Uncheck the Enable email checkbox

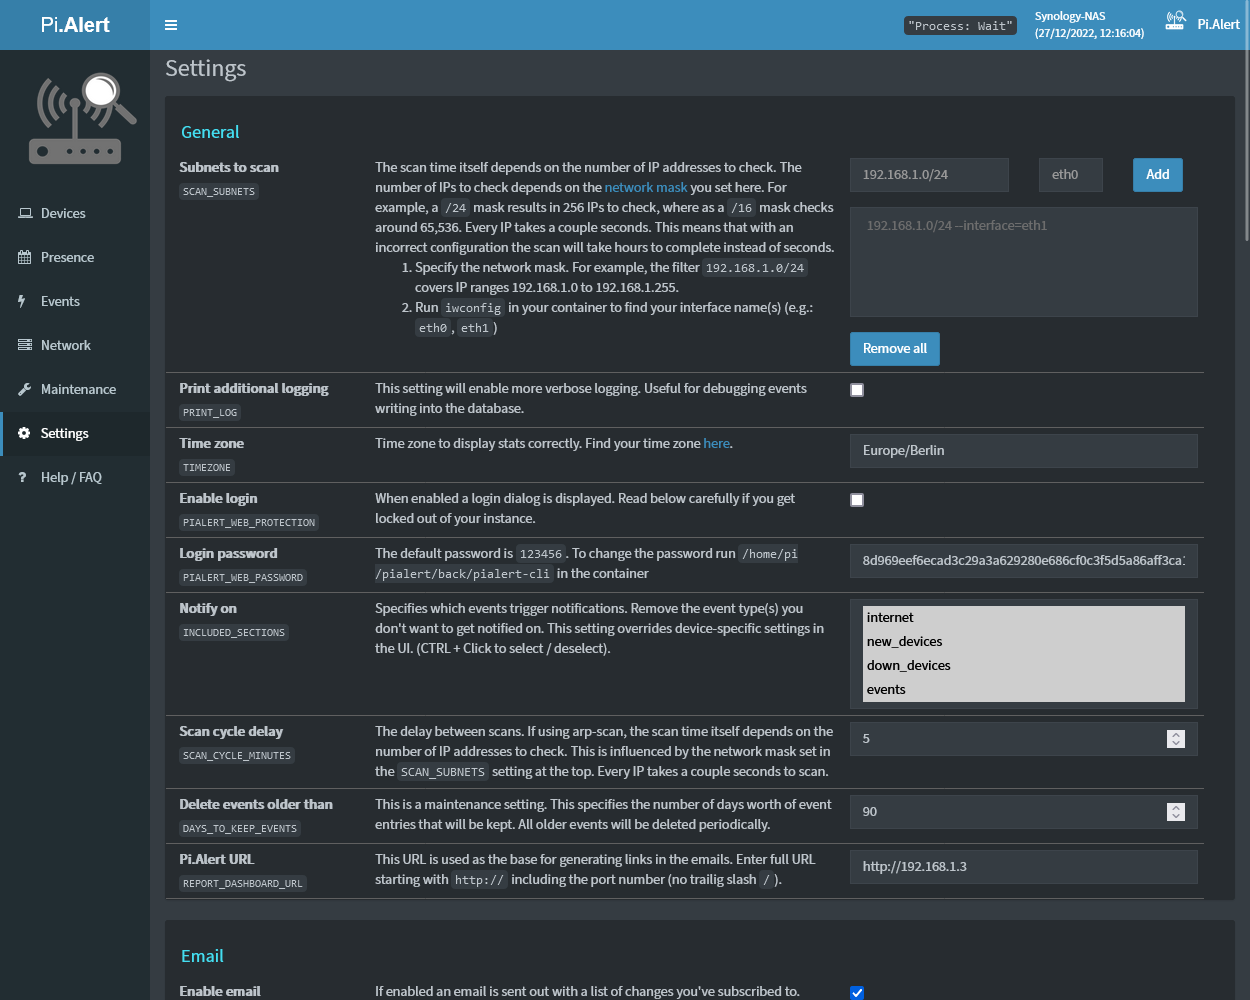pyautogui.click(x=857, y=992)
